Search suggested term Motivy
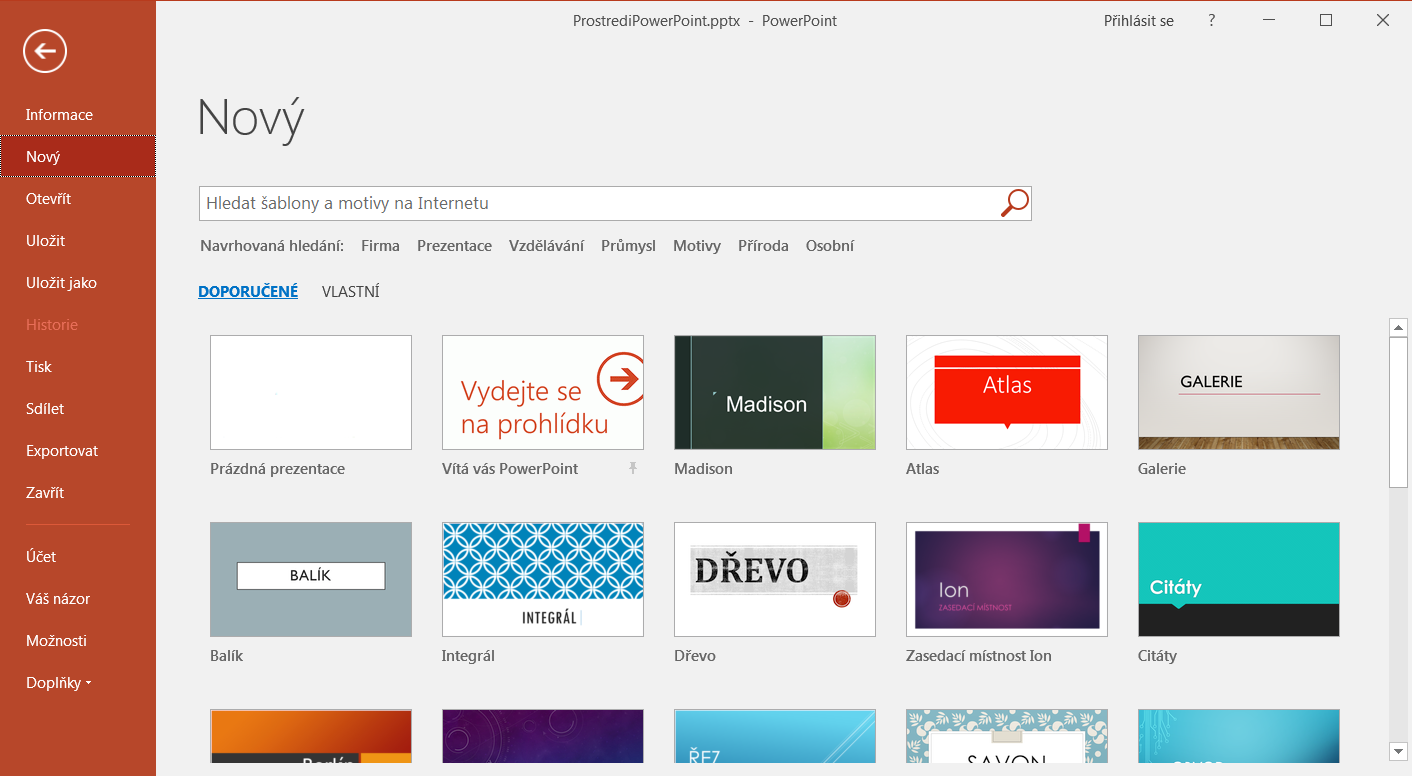This screenshot has width=1412, height=776. (697, 246)
